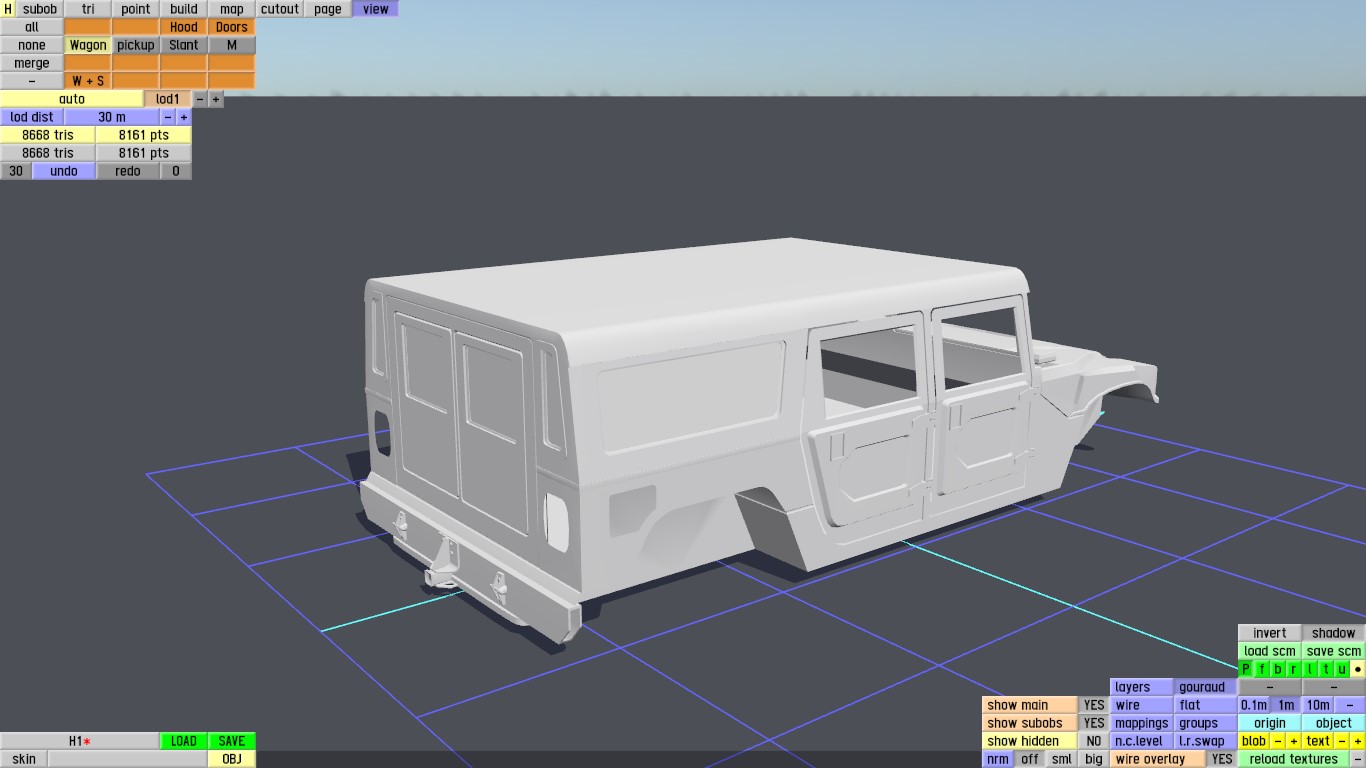Click the undo button
Viewport: 1366px width, 768px height.
(x=64, y=171)
